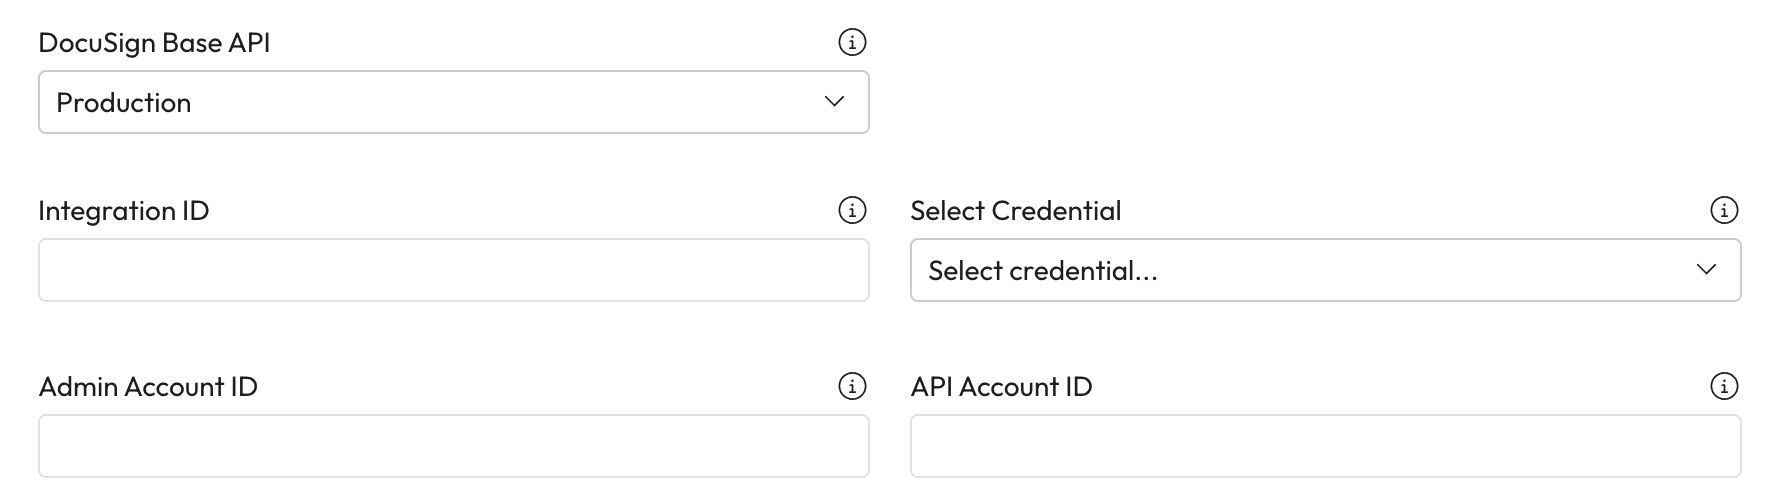Place cursor in the empty field under Integration ID
This screenshot has height=494, width=1774.
point(453,270)
